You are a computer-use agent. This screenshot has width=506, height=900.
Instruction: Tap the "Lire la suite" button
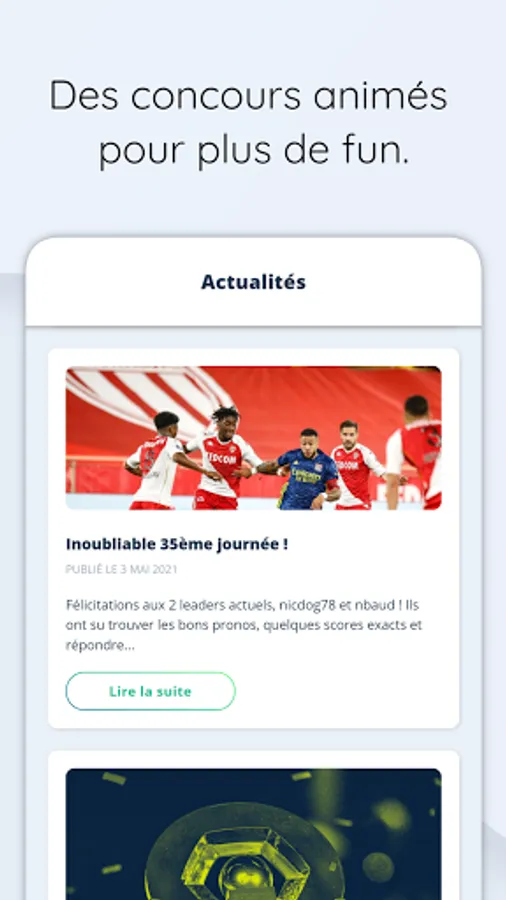click(x=150, y=691)
